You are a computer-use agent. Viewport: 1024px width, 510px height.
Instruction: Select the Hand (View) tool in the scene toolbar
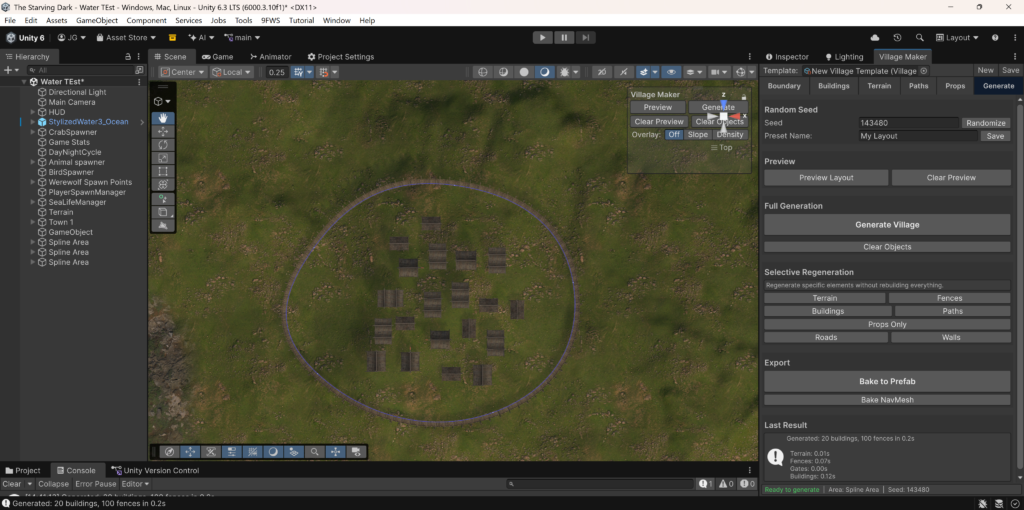pos(163,118)
